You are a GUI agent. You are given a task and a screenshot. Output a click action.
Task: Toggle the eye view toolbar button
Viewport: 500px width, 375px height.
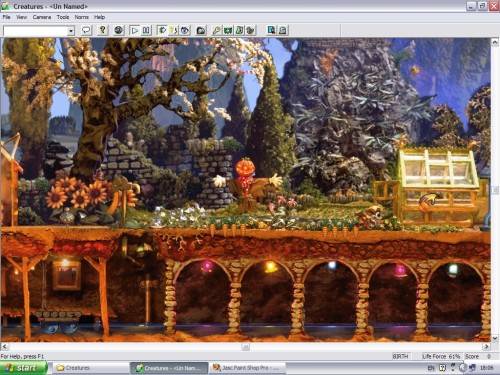tap(185, 30)
